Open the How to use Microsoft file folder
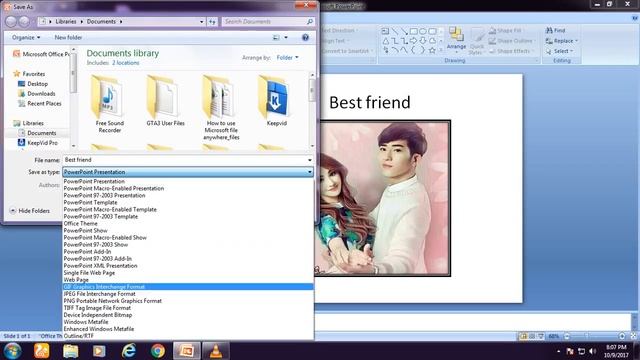 (x=221, y=108)
